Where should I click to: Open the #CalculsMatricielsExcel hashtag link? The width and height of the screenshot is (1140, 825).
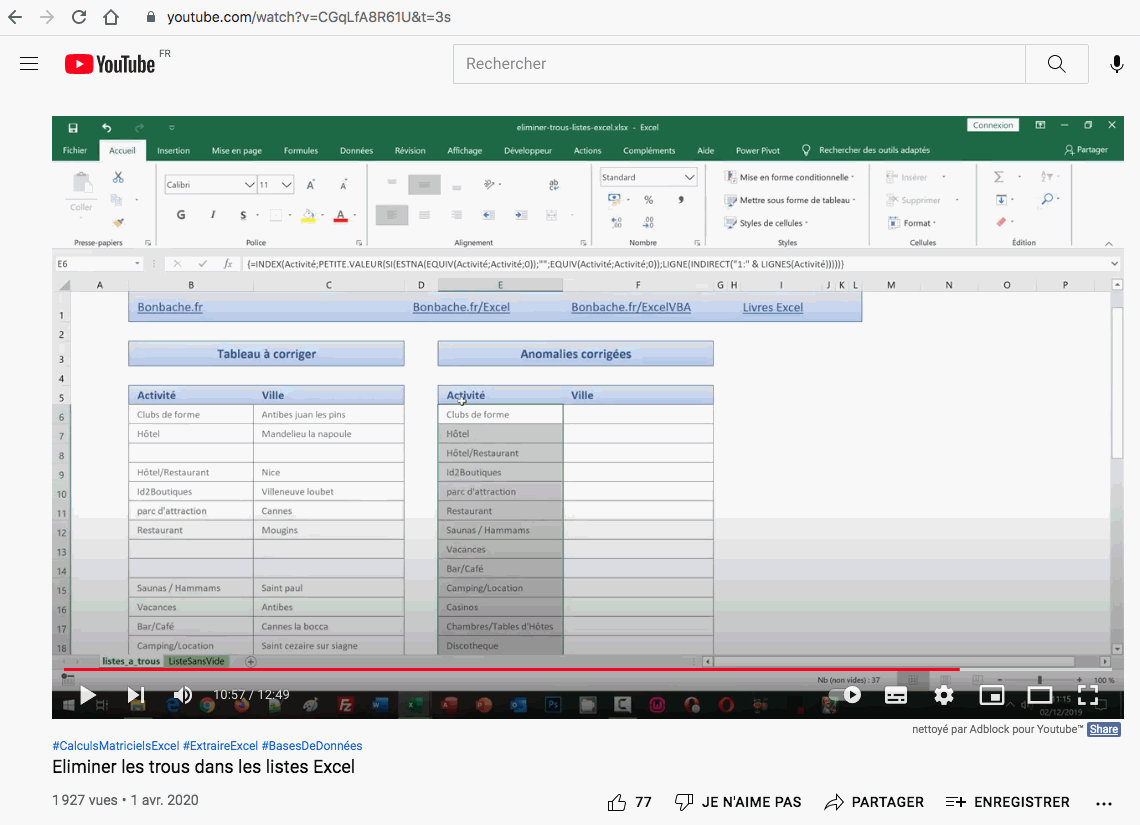116,746
